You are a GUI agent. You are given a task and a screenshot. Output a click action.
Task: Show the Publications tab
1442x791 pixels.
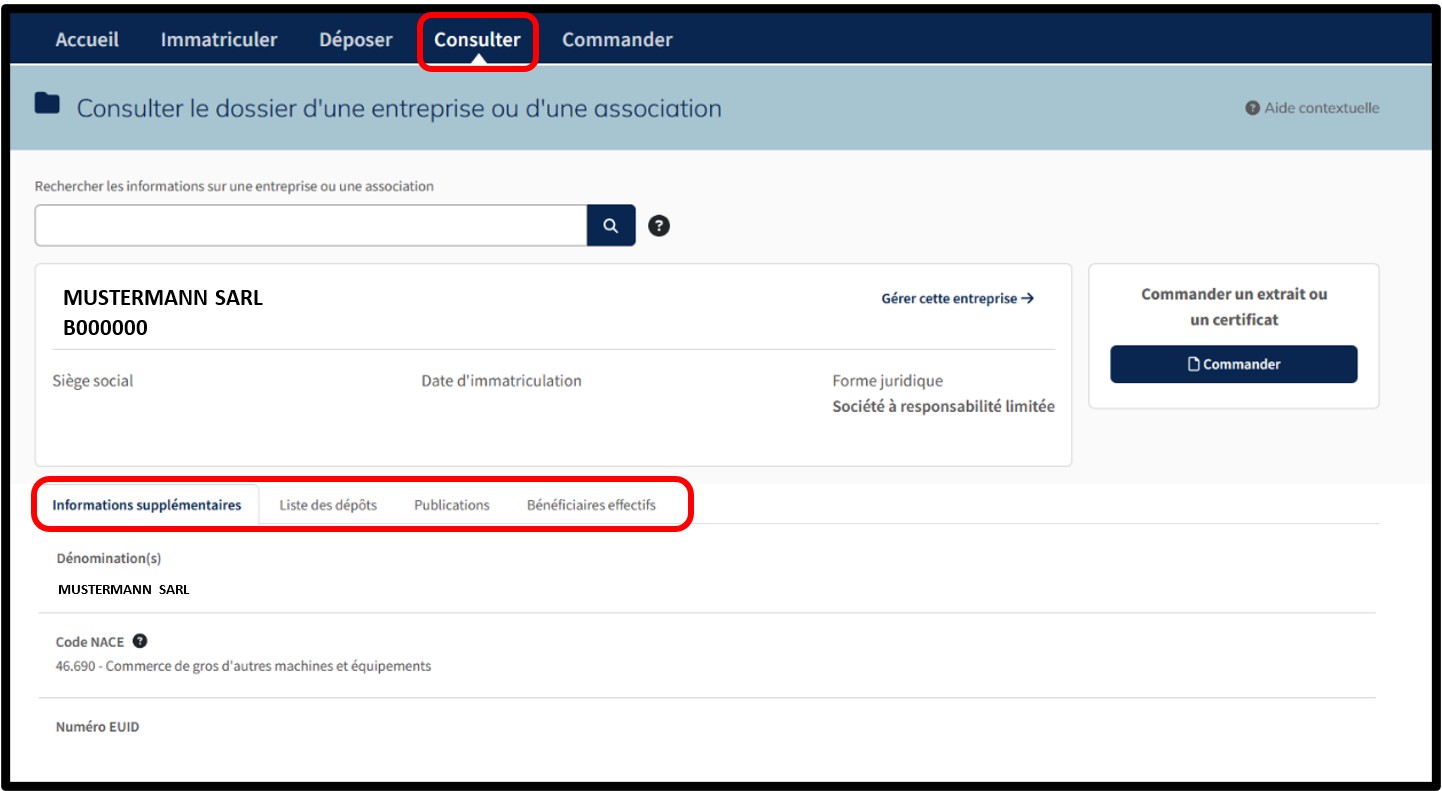tap(452, 505)
